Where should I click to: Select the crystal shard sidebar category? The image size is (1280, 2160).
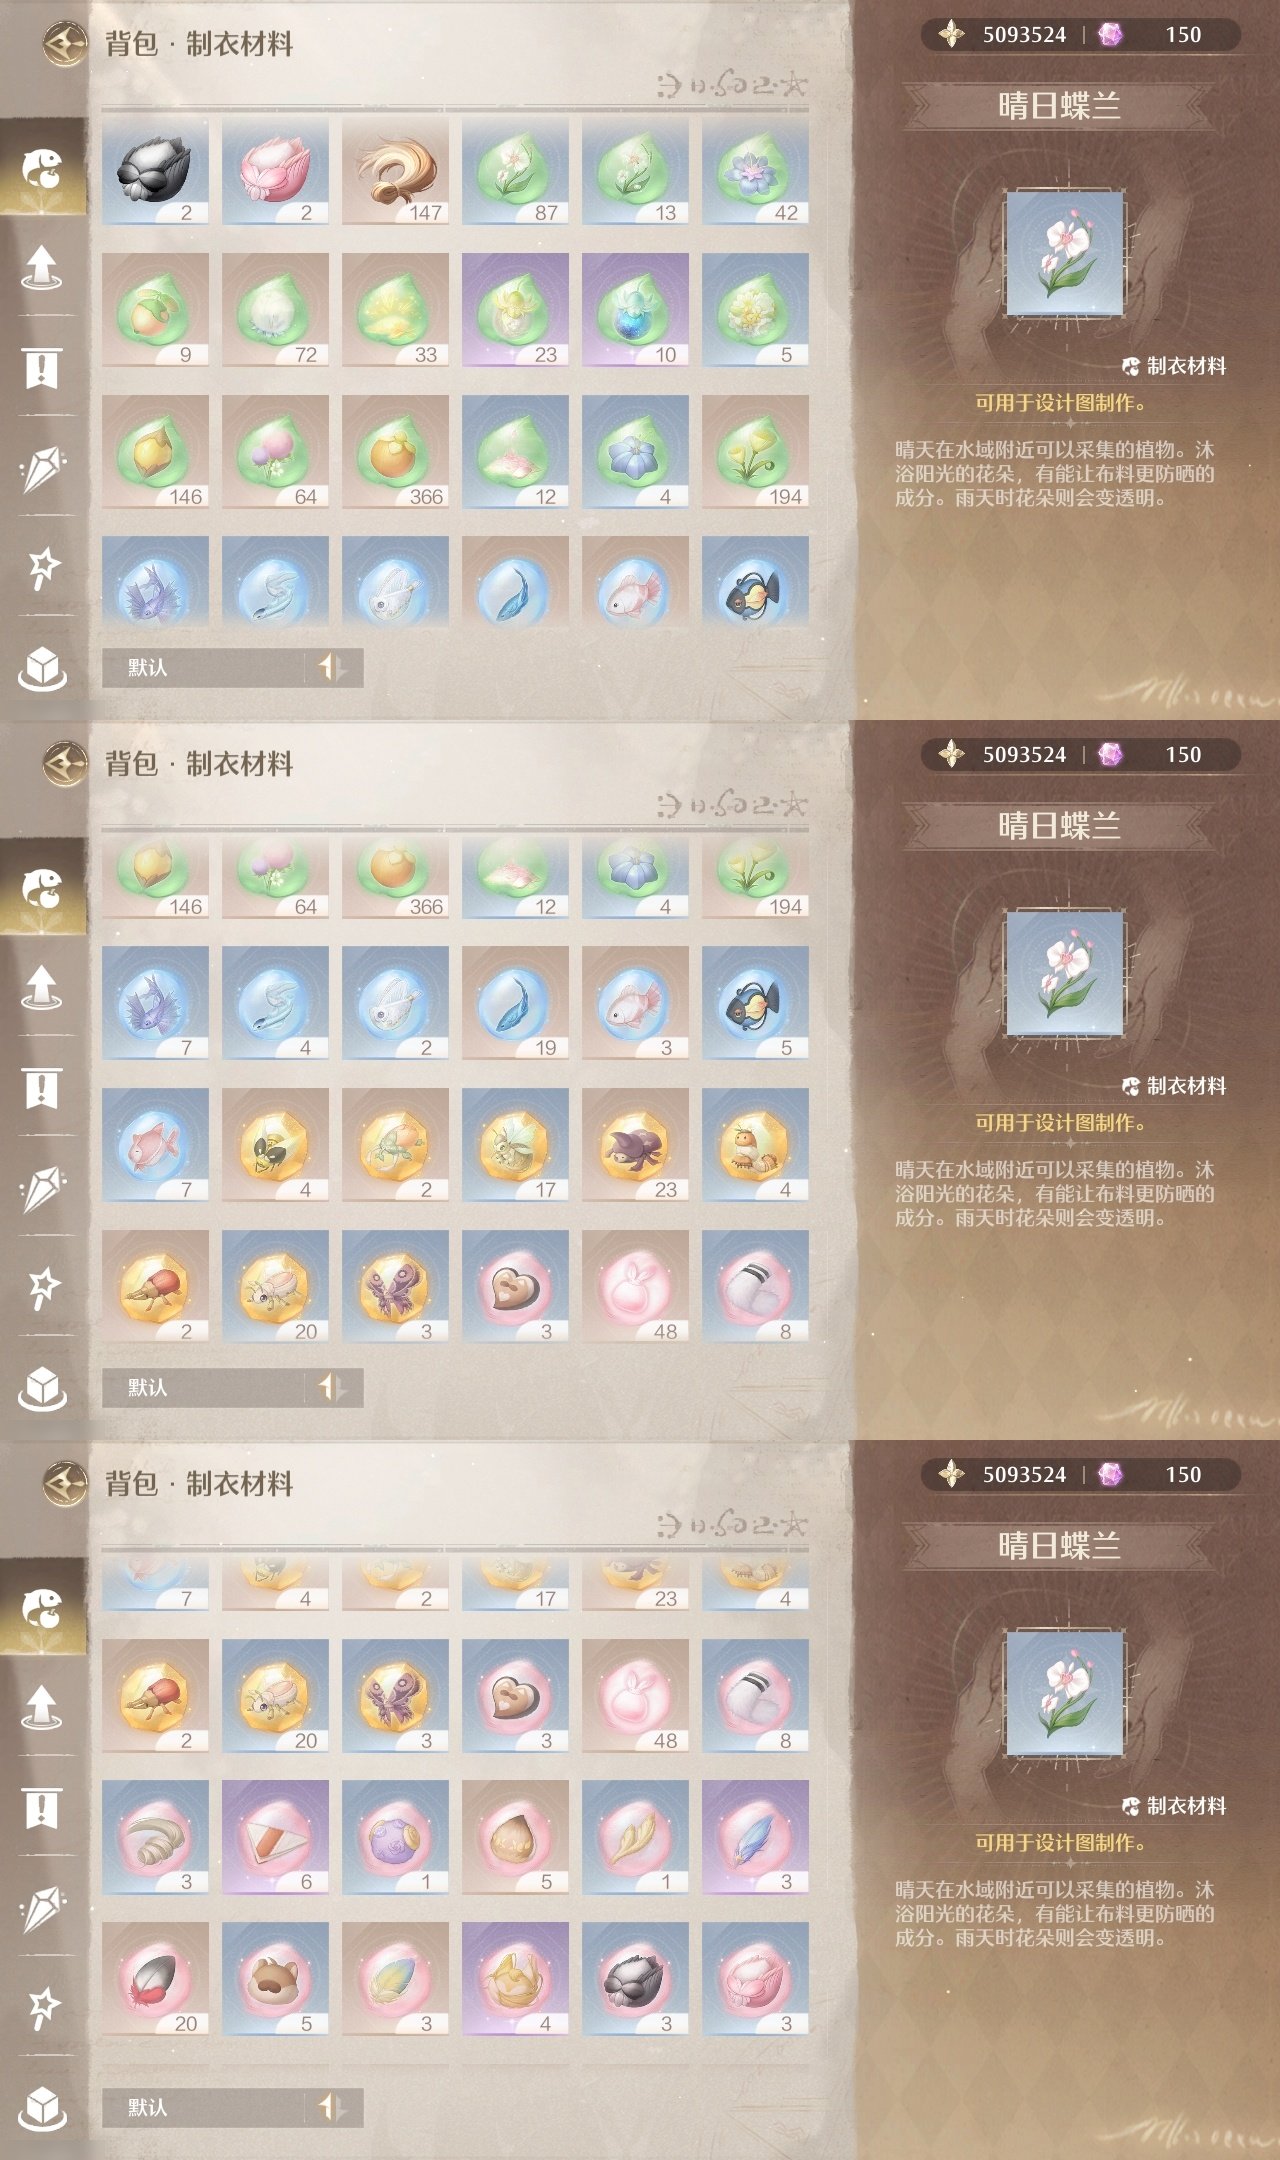(x=42, y=468)
